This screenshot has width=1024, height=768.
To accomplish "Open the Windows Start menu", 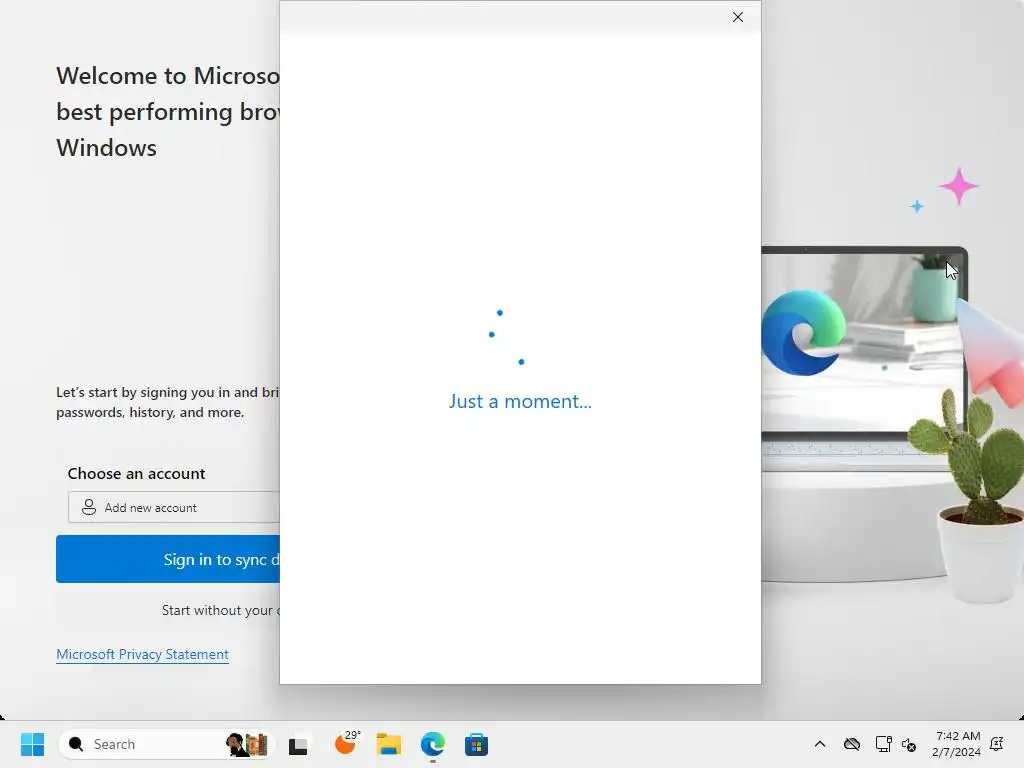I will click(33, 744).
